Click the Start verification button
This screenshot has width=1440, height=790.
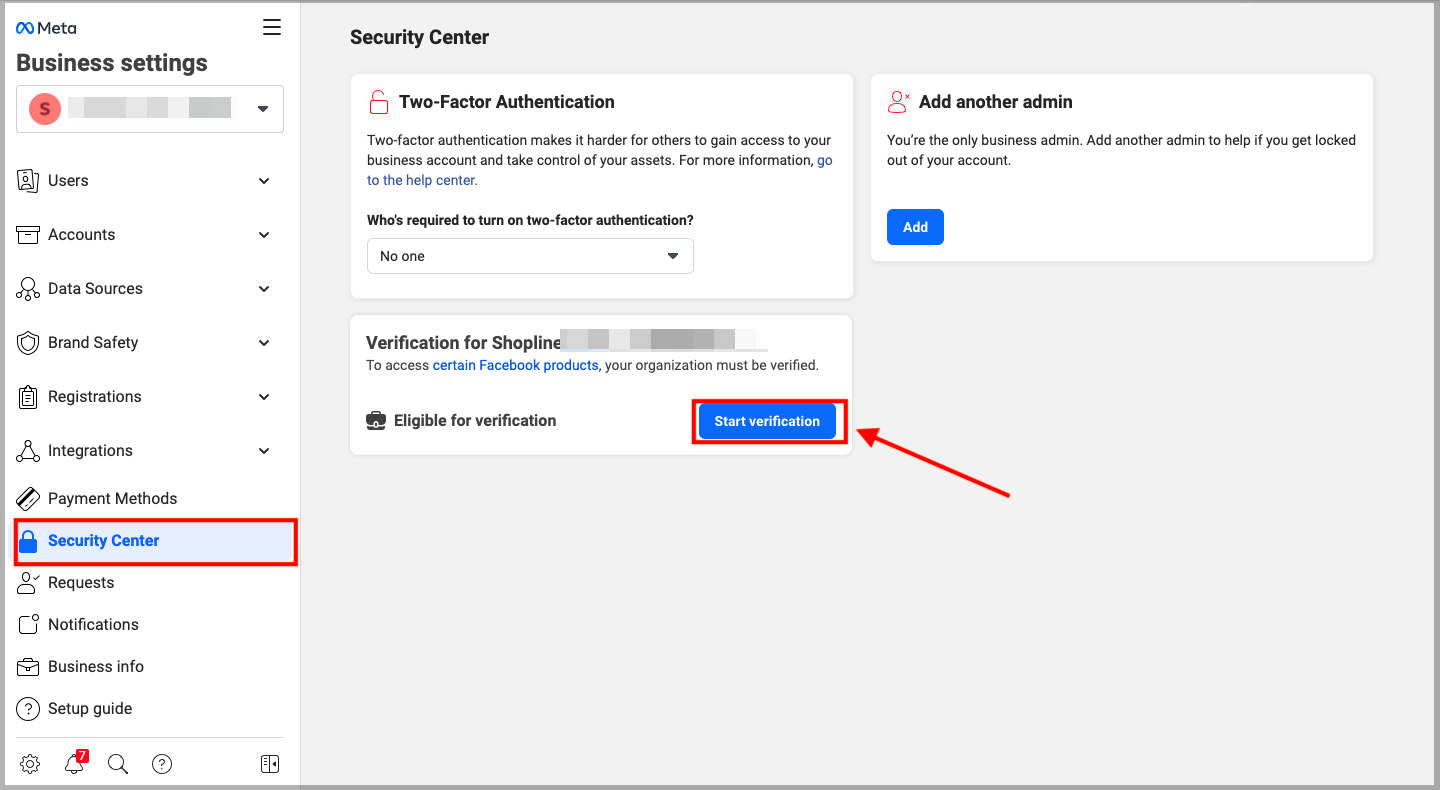coord(767,421)
